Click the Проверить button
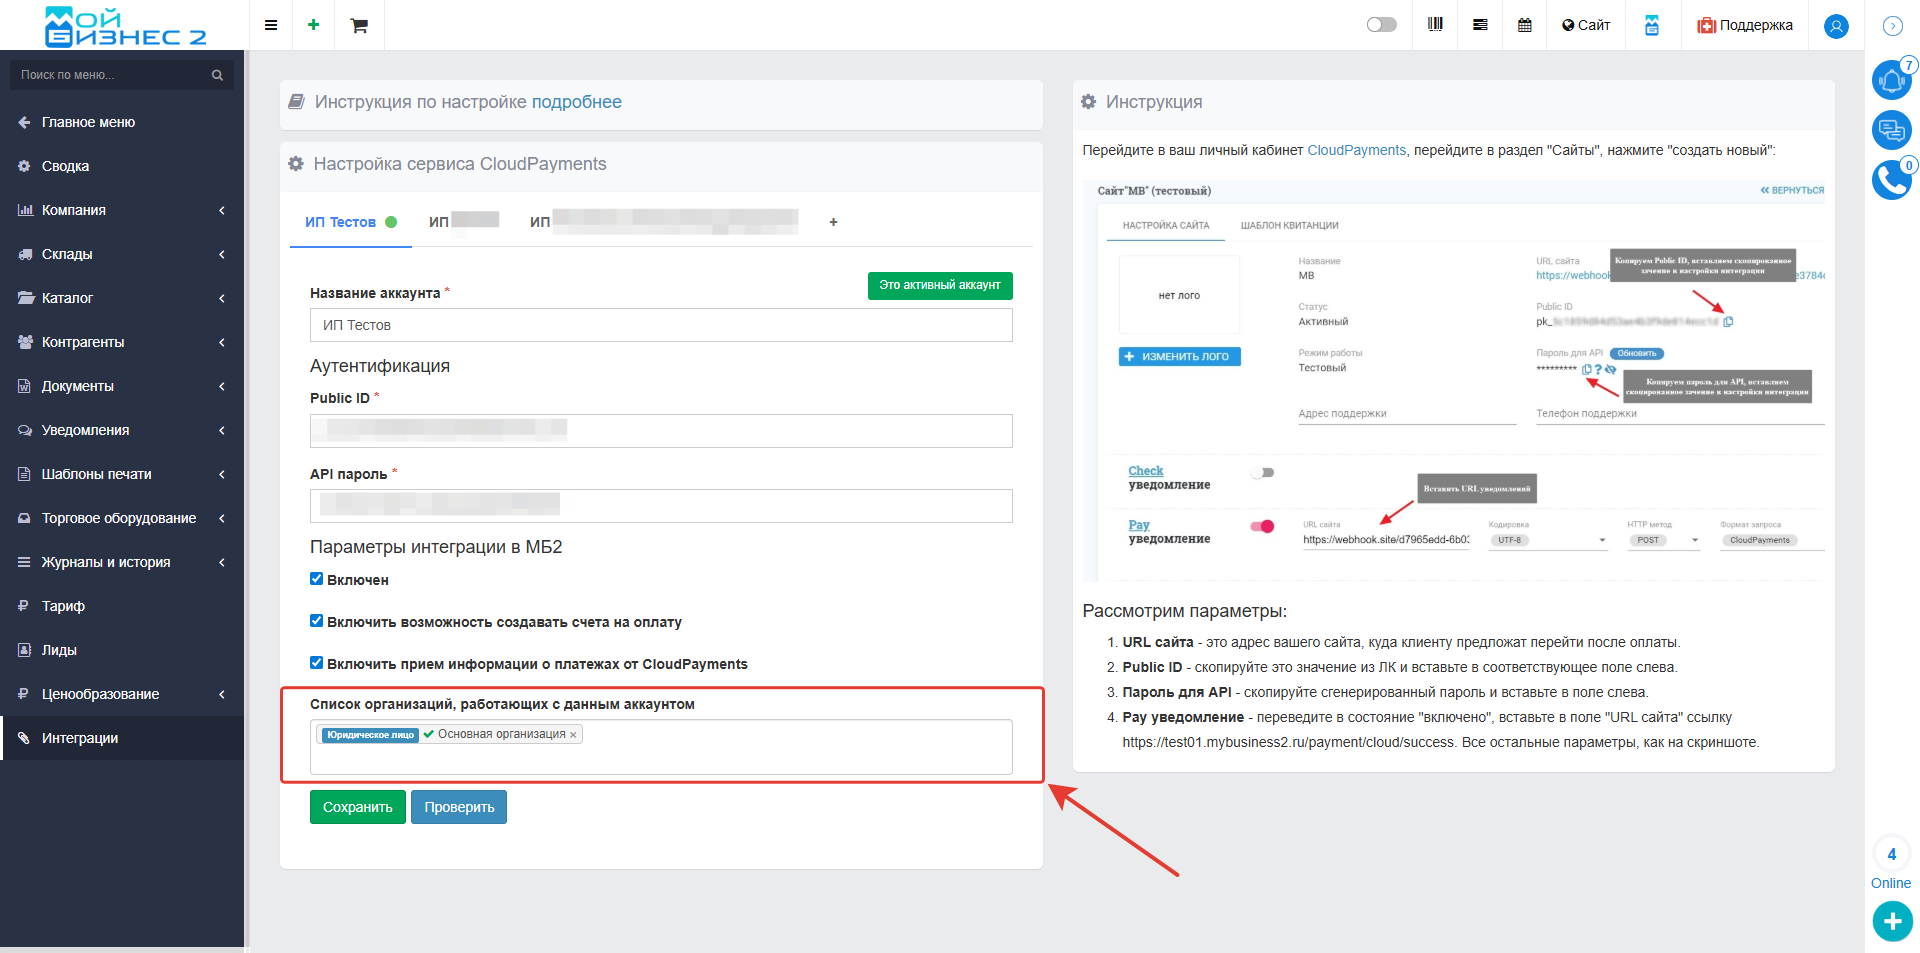 point(459,807)
